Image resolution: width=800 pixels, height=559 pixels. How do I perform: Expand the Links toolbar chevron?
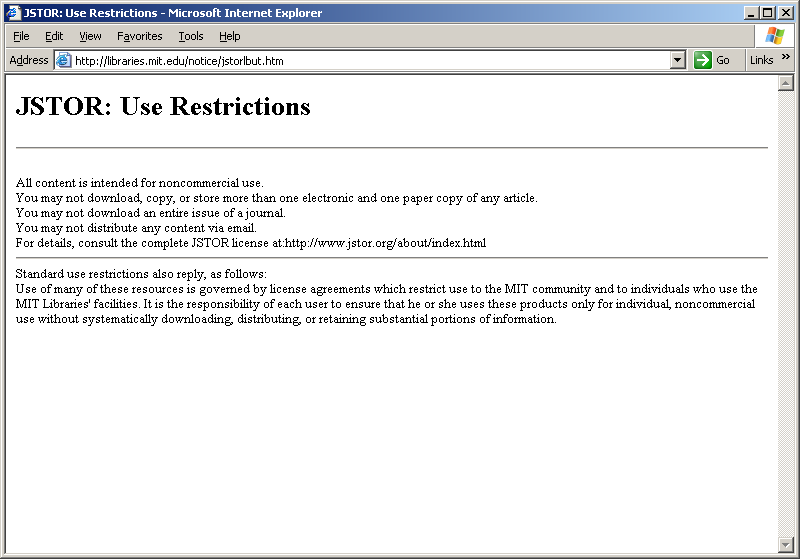point(786,58)
